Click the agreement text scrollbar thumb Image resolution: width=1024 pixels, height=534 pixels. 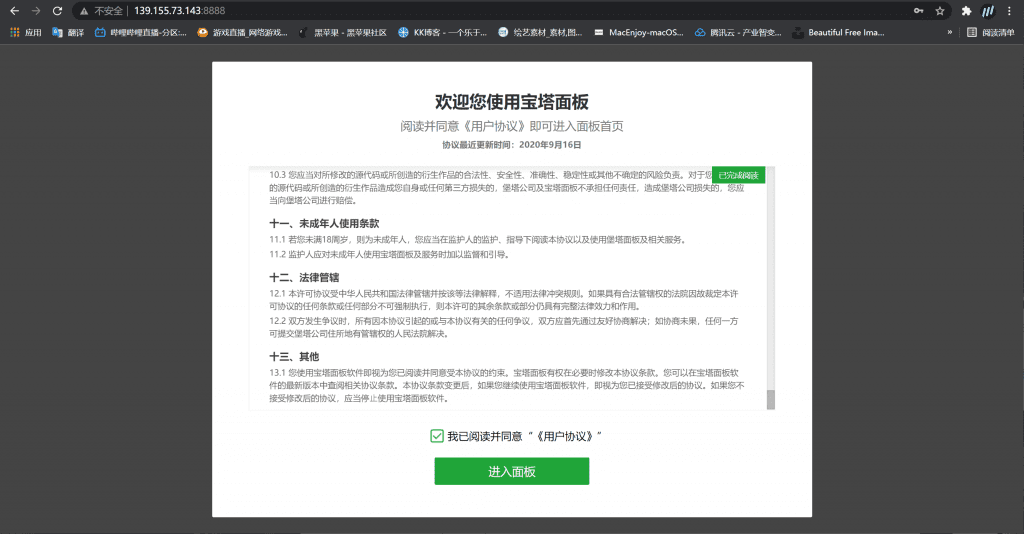(770, 400)
